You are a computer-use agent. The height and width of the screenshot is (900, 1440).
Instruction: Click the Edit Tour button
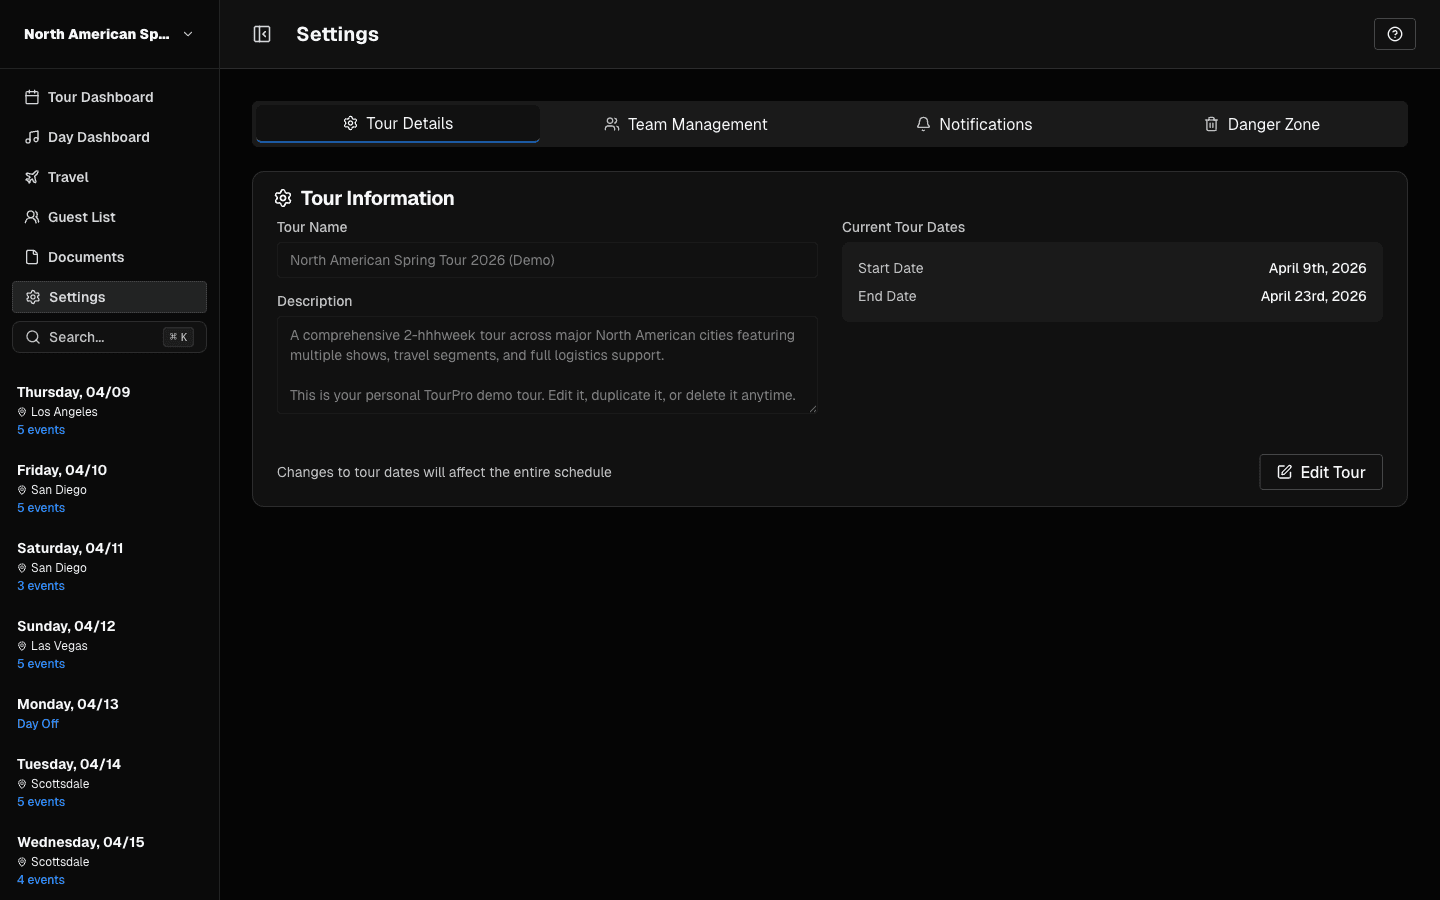pyautogui.click(x=1320, y=471)
